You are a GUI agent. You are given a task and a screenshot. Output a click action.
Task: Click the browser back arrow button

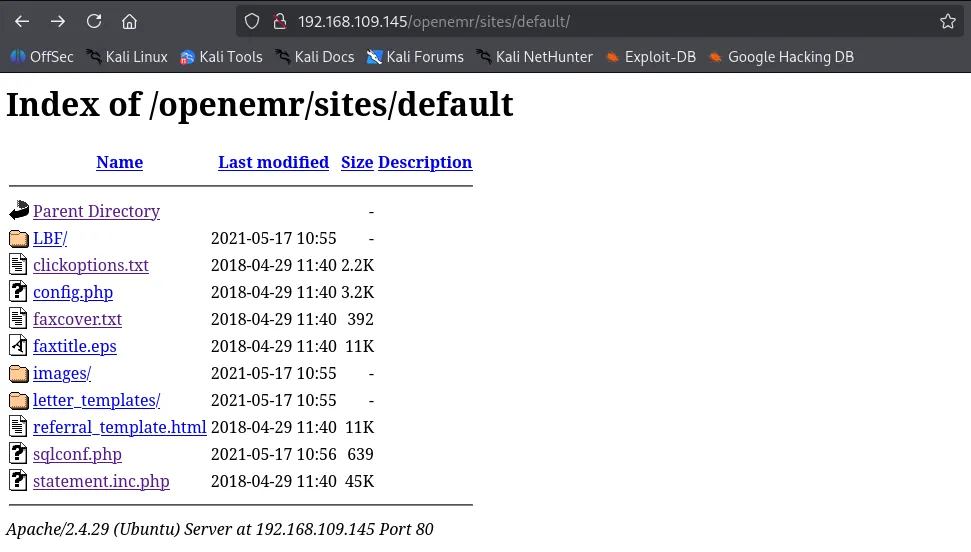[x=22, y=21]
